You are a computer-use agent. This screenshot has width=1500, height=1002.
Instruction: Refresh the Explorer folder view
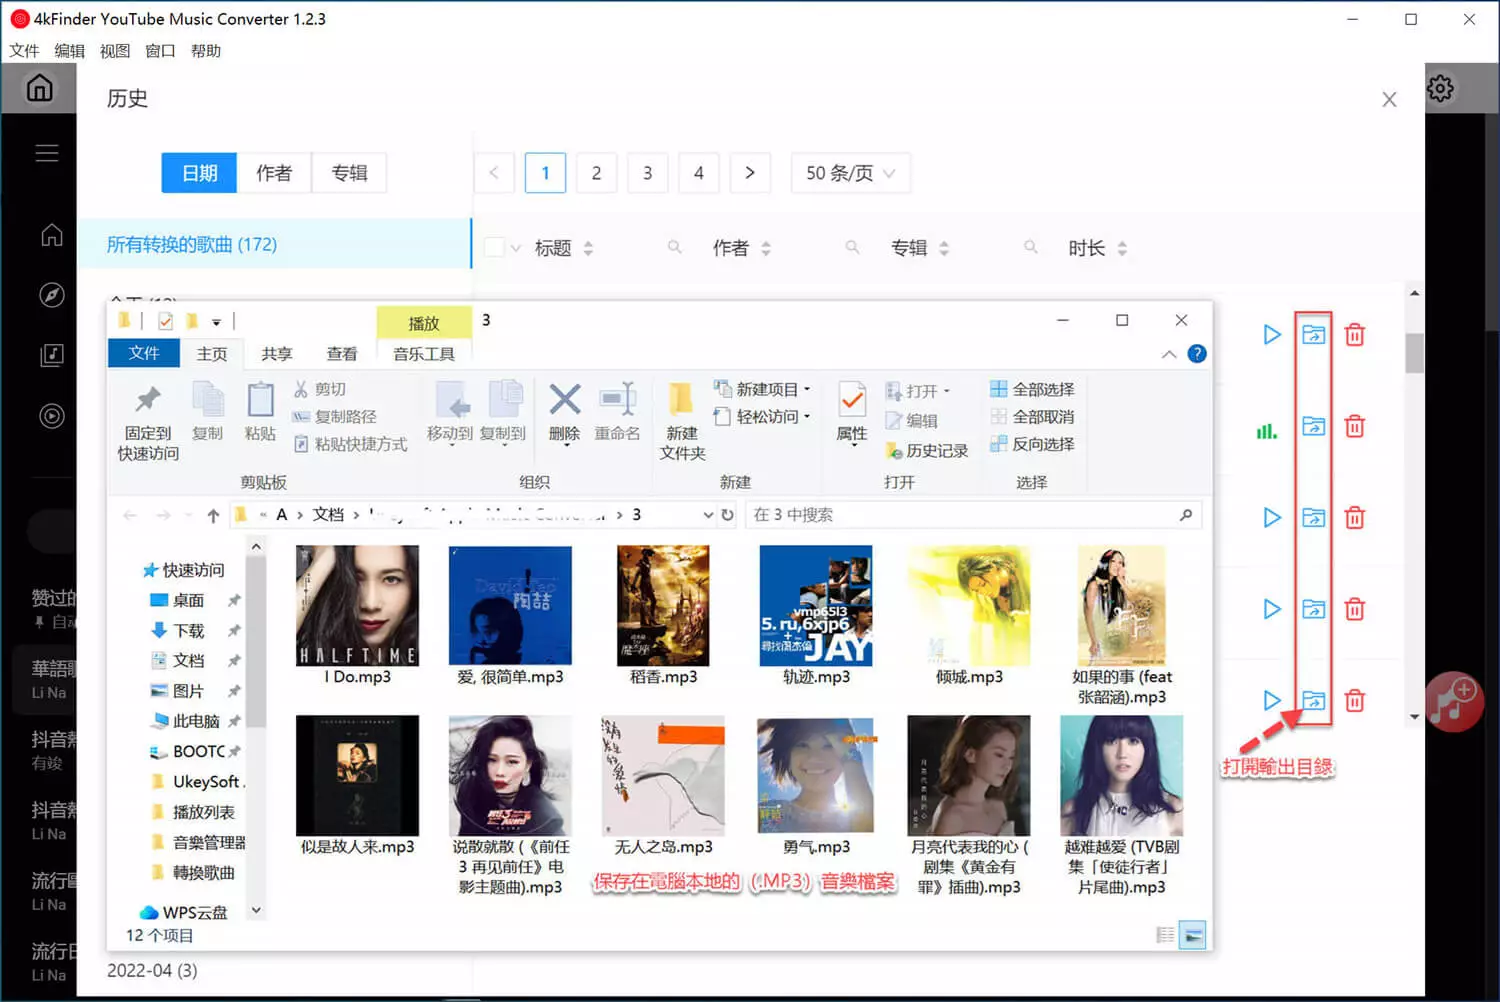tap(728, 515)
